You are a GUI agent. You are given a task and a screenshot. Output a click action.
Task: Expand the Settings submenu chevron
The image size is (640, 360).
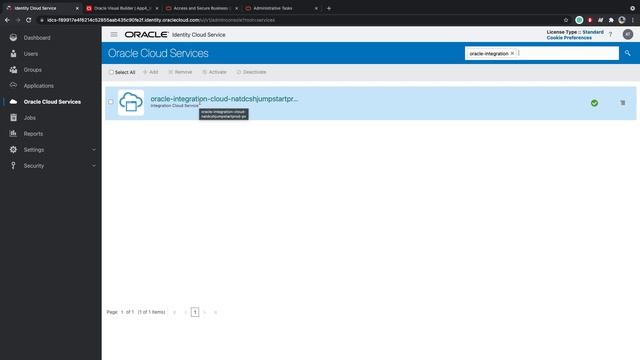[x=94, y=150]
